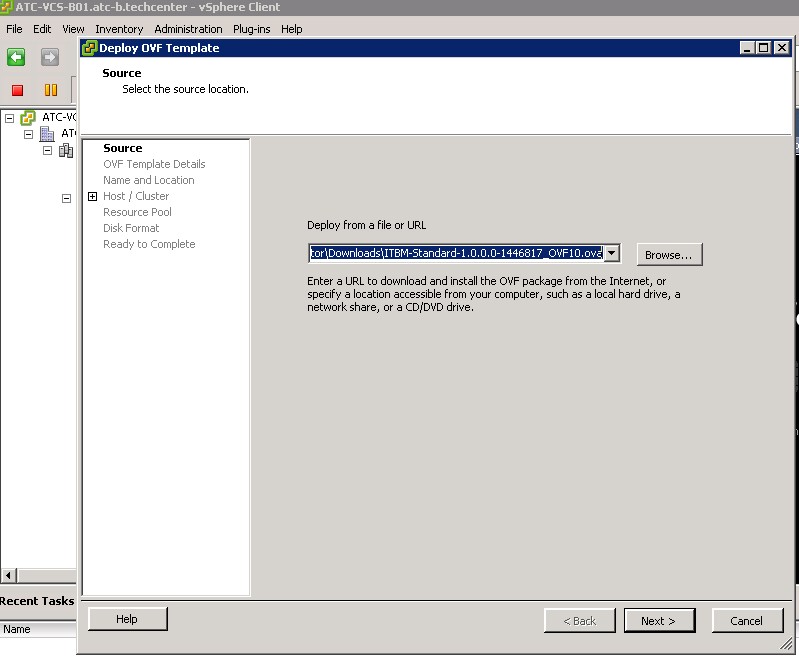Expand the Host / Cluster wizard step

(x=93, y=197)
